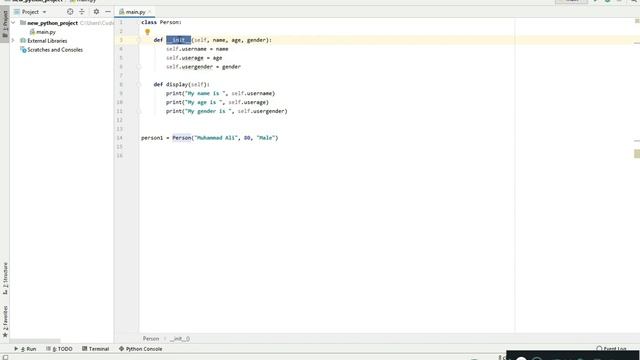Click the yellow warning stripe in editor scrollbar
This screenshot has height=360, width=640.
click(x=637, y=154)
